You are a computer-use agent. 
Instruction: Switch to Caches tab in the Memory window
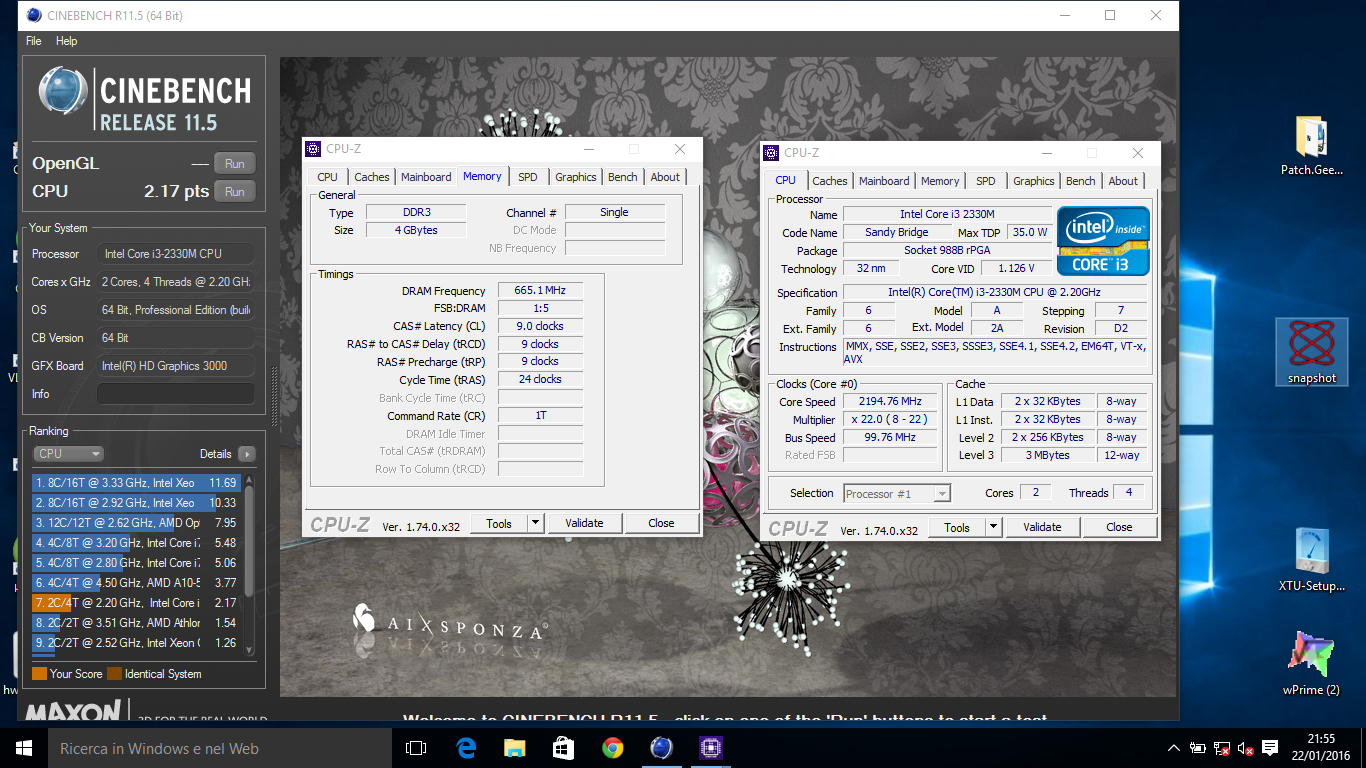coord(371,177)
